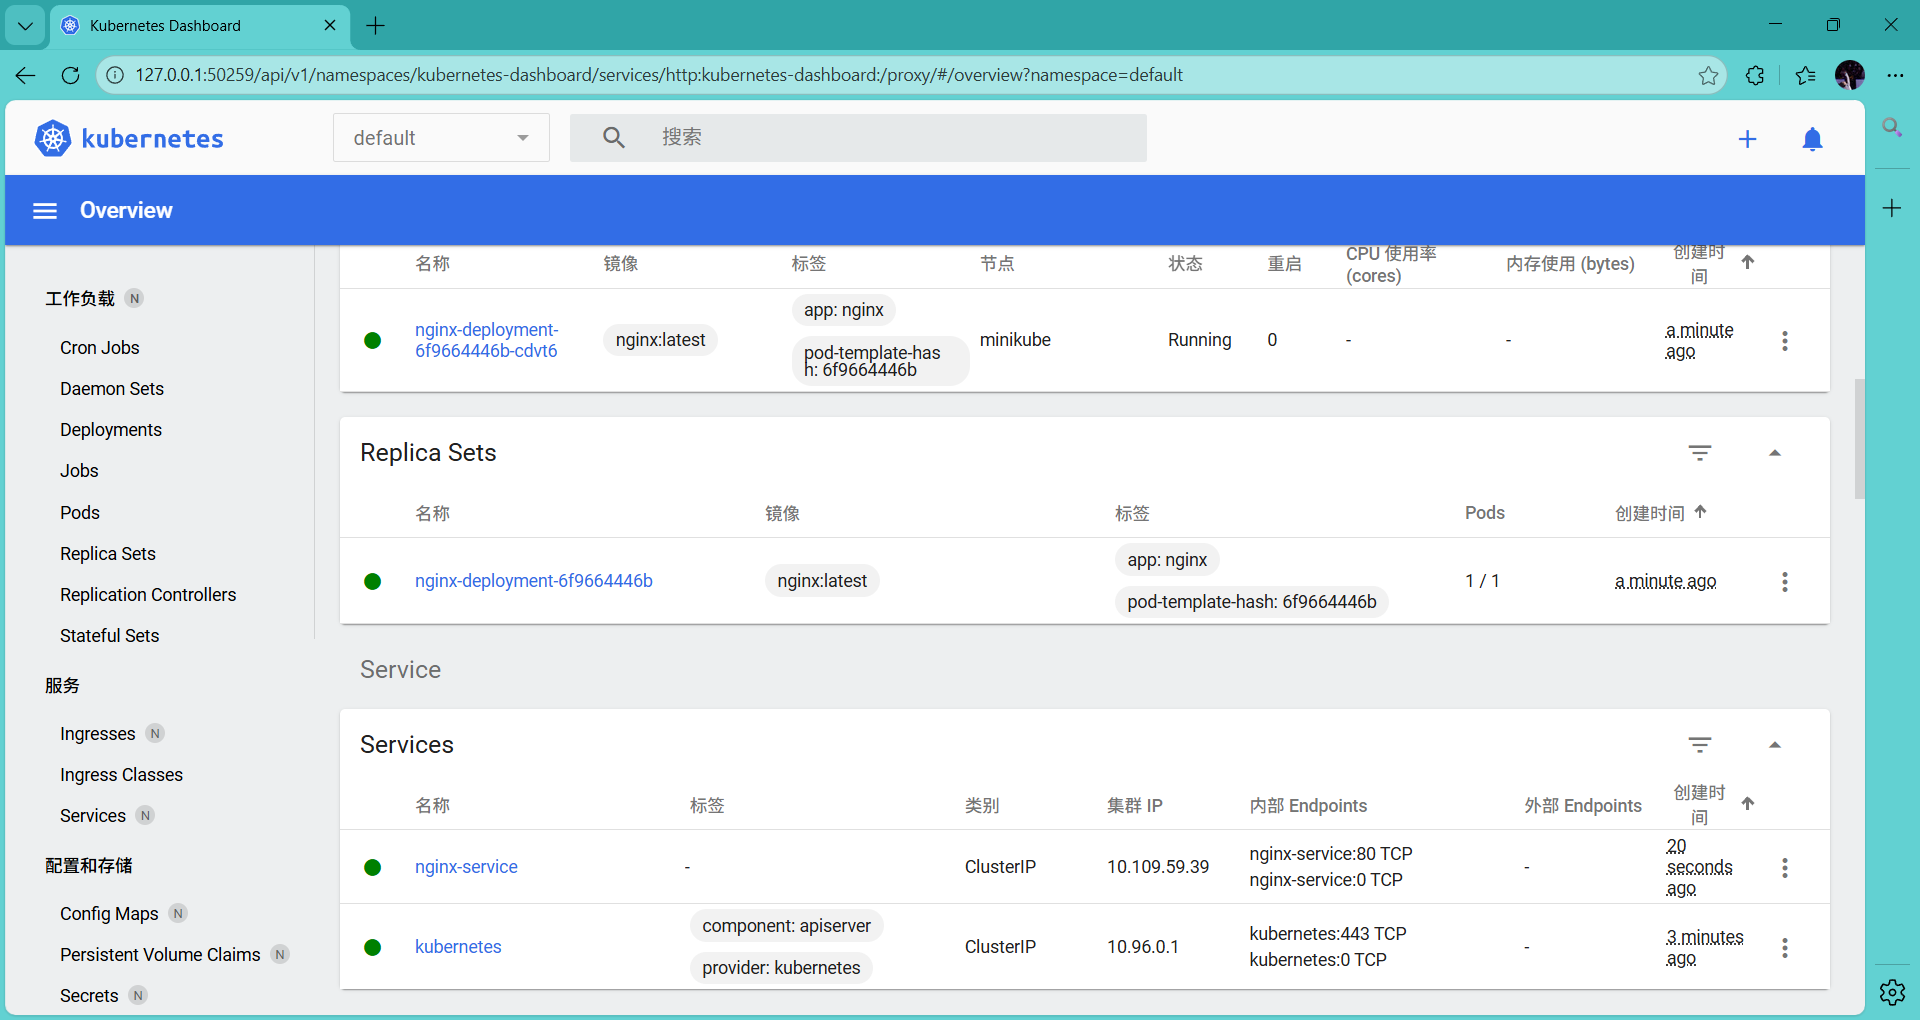Click the kubernetes brand text link
The image size is (1920, 1020).
click(152, 138)
